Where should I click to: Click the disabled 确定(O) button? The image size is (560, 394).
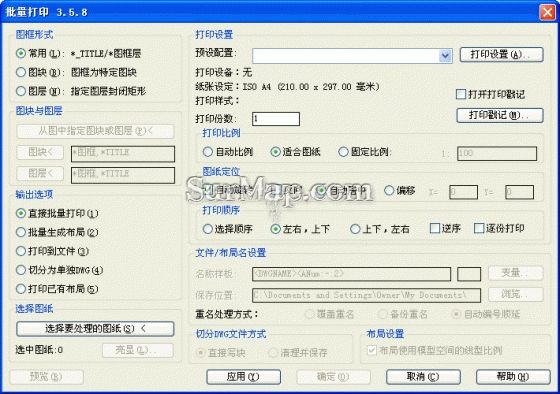click(333, 376)
